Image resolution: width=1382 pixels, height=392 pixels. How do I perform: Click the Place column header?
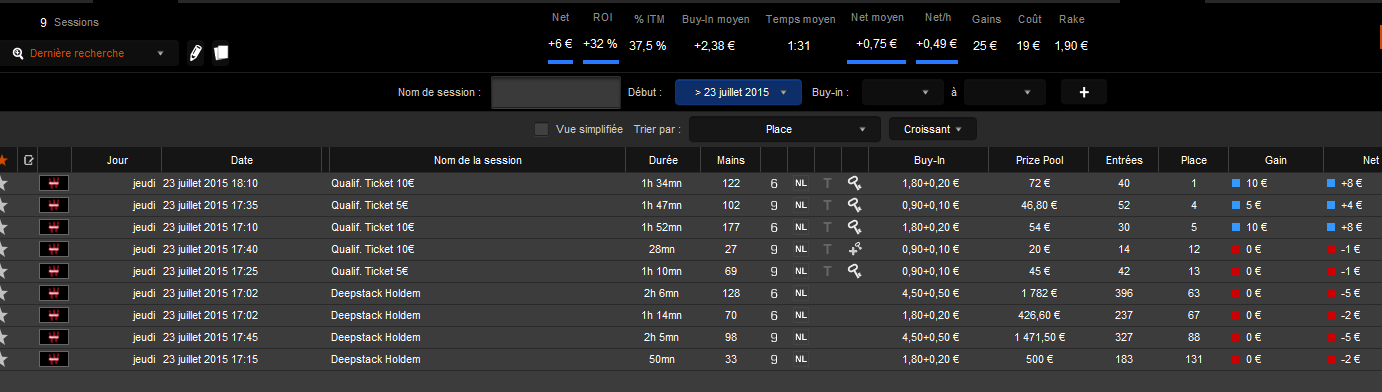pos(1193,160)
